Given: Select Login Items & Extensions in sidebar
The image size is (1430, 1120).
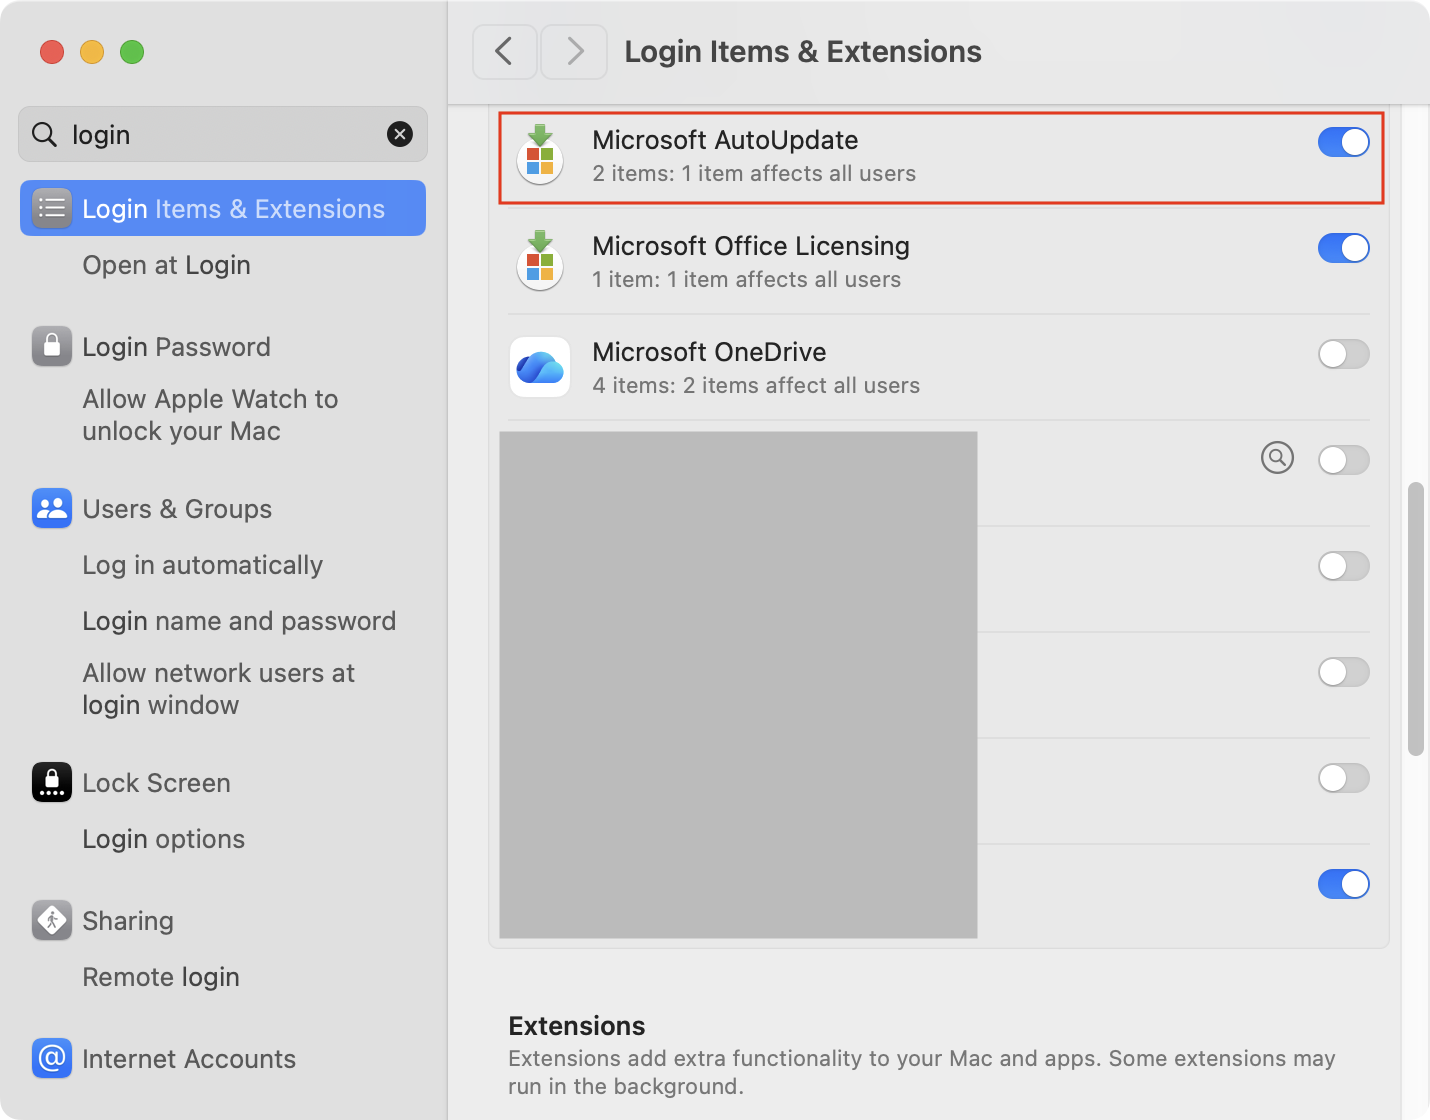Looking at the screenshot, I should click(223, 208).
